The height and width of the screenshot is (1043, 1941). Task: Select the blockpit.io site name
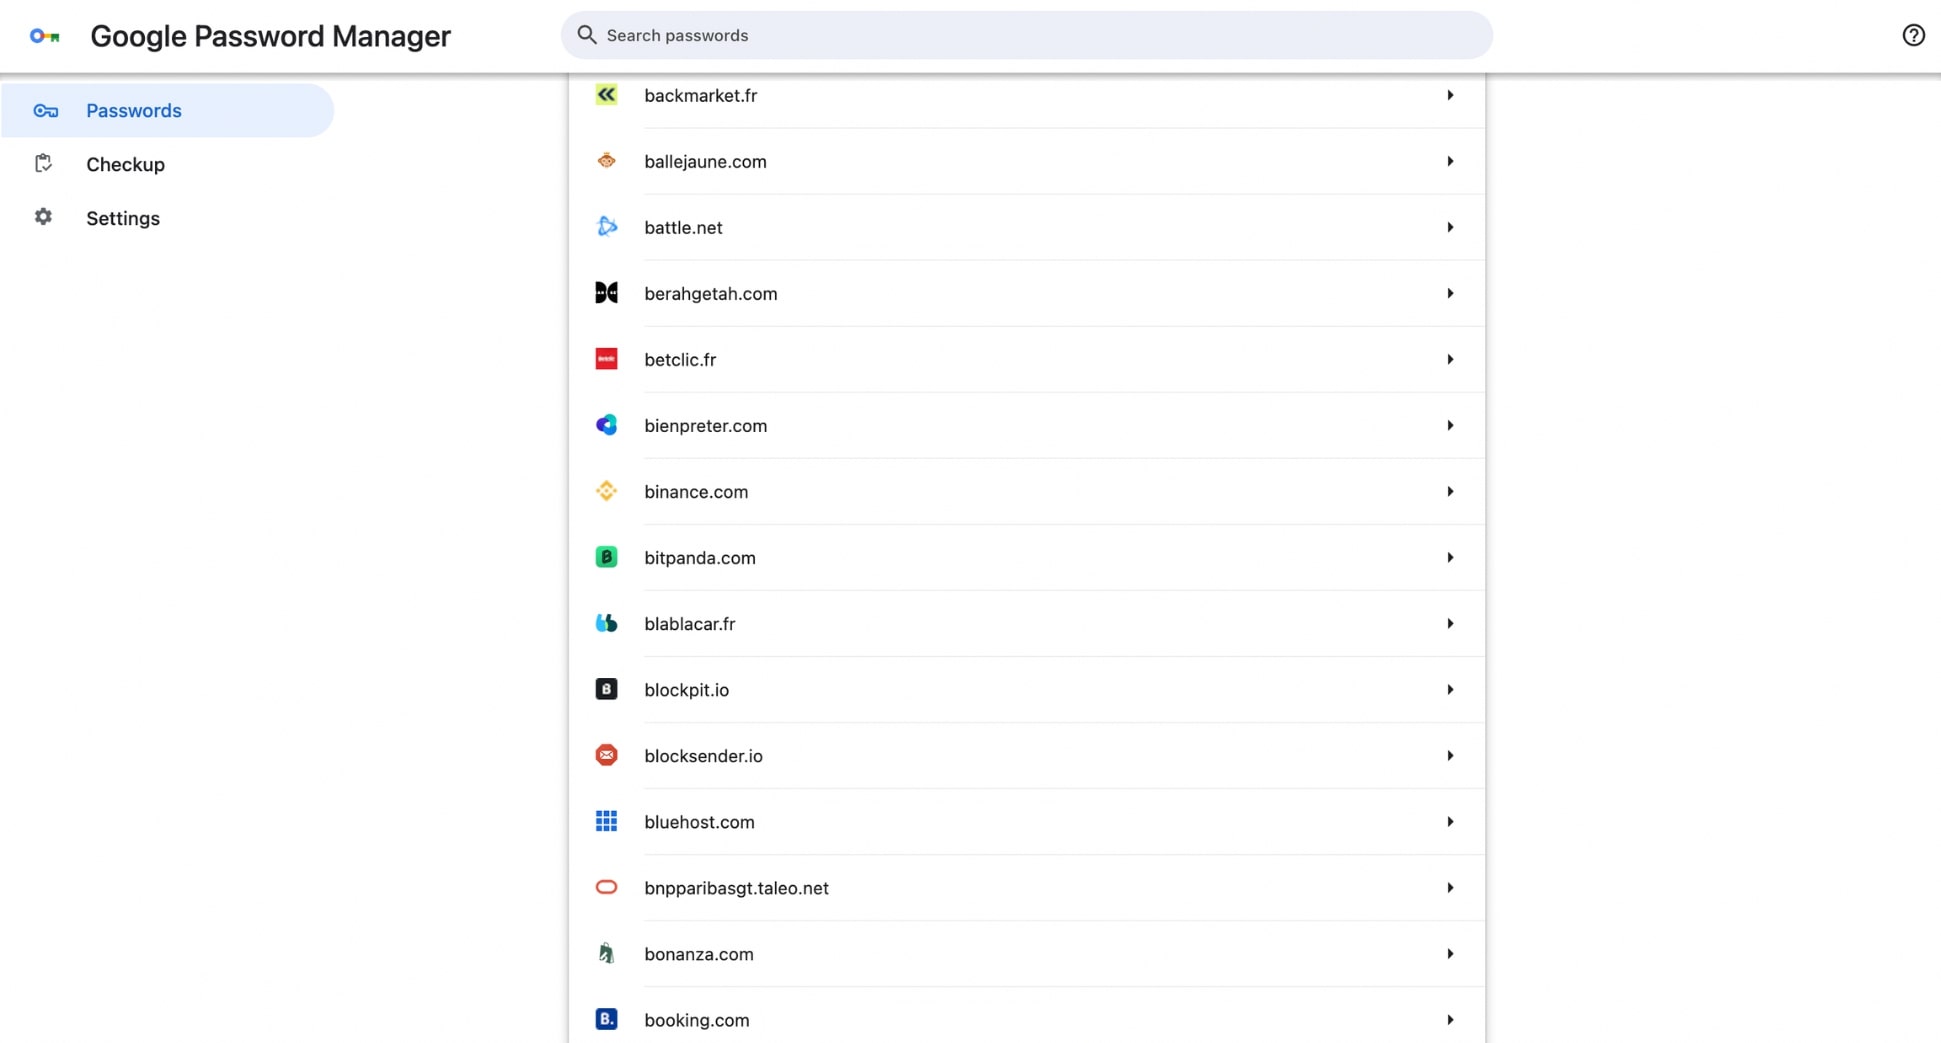pos(687,689)
